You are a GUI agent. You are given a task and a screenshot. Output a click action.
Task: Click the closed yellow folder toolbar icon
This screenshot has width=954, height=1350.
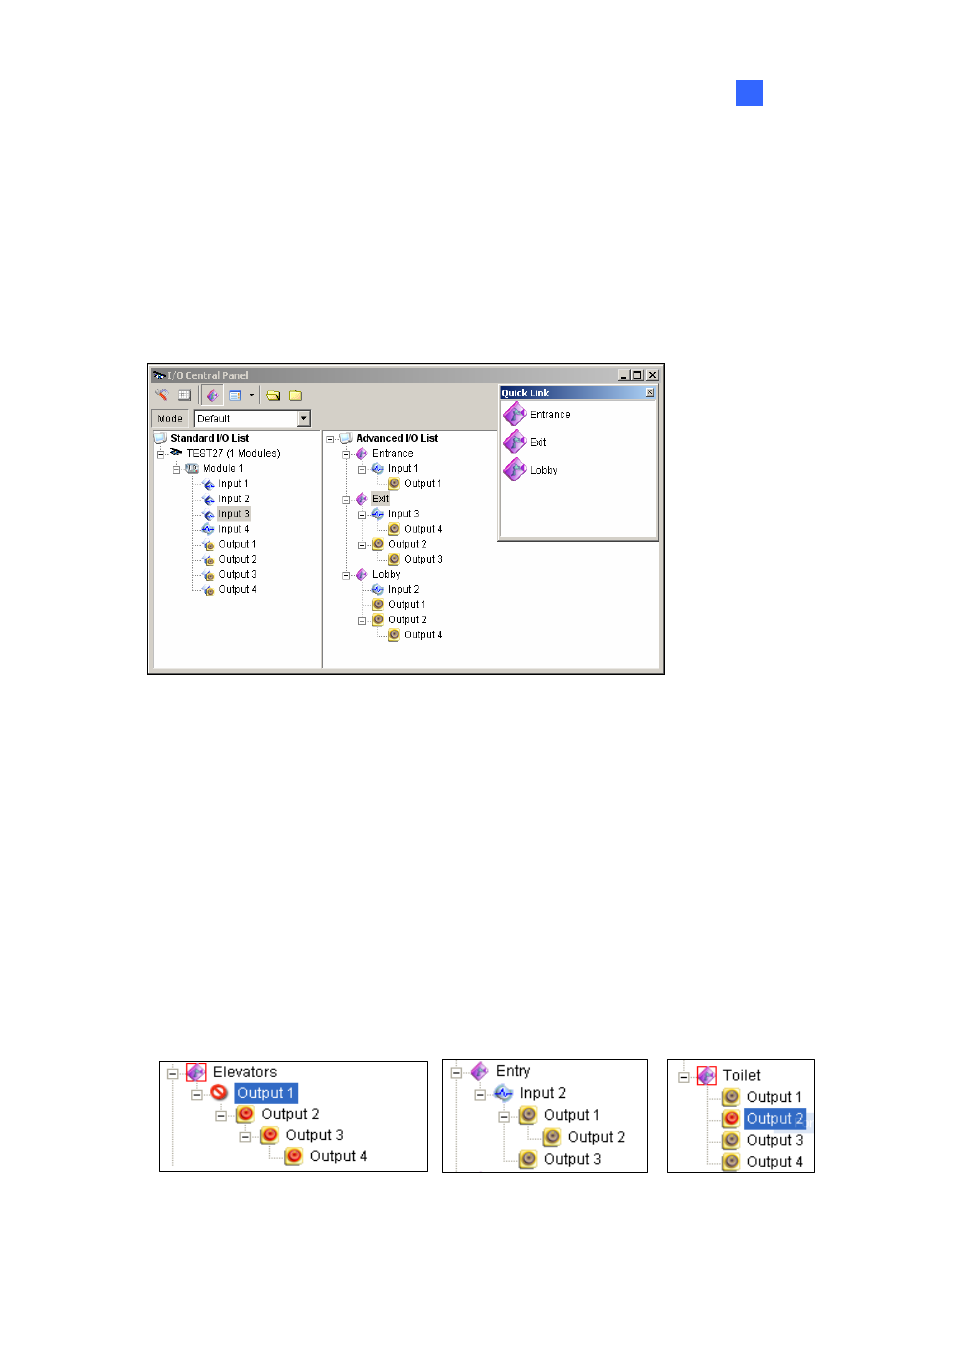point(296,395)
